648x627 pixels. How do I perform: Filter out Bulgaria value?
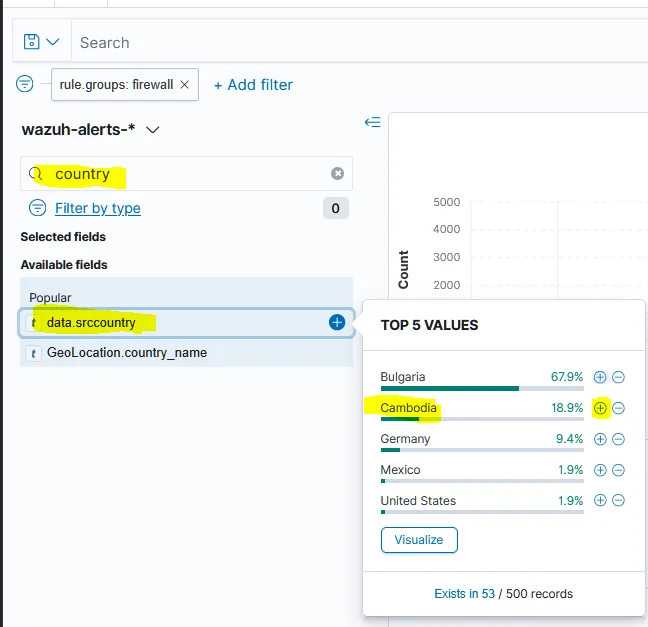click(x=618, y=377)
